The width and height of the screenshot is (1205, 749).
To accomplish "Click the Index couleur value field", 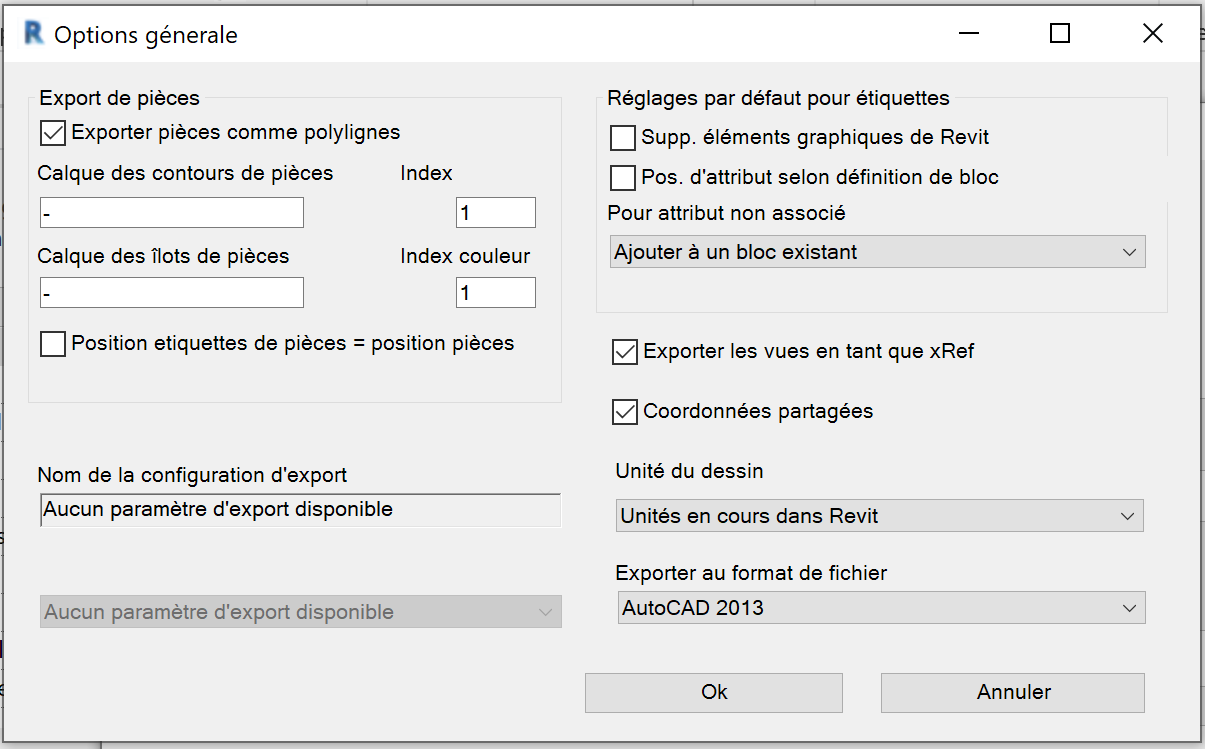I will (495, 293).
